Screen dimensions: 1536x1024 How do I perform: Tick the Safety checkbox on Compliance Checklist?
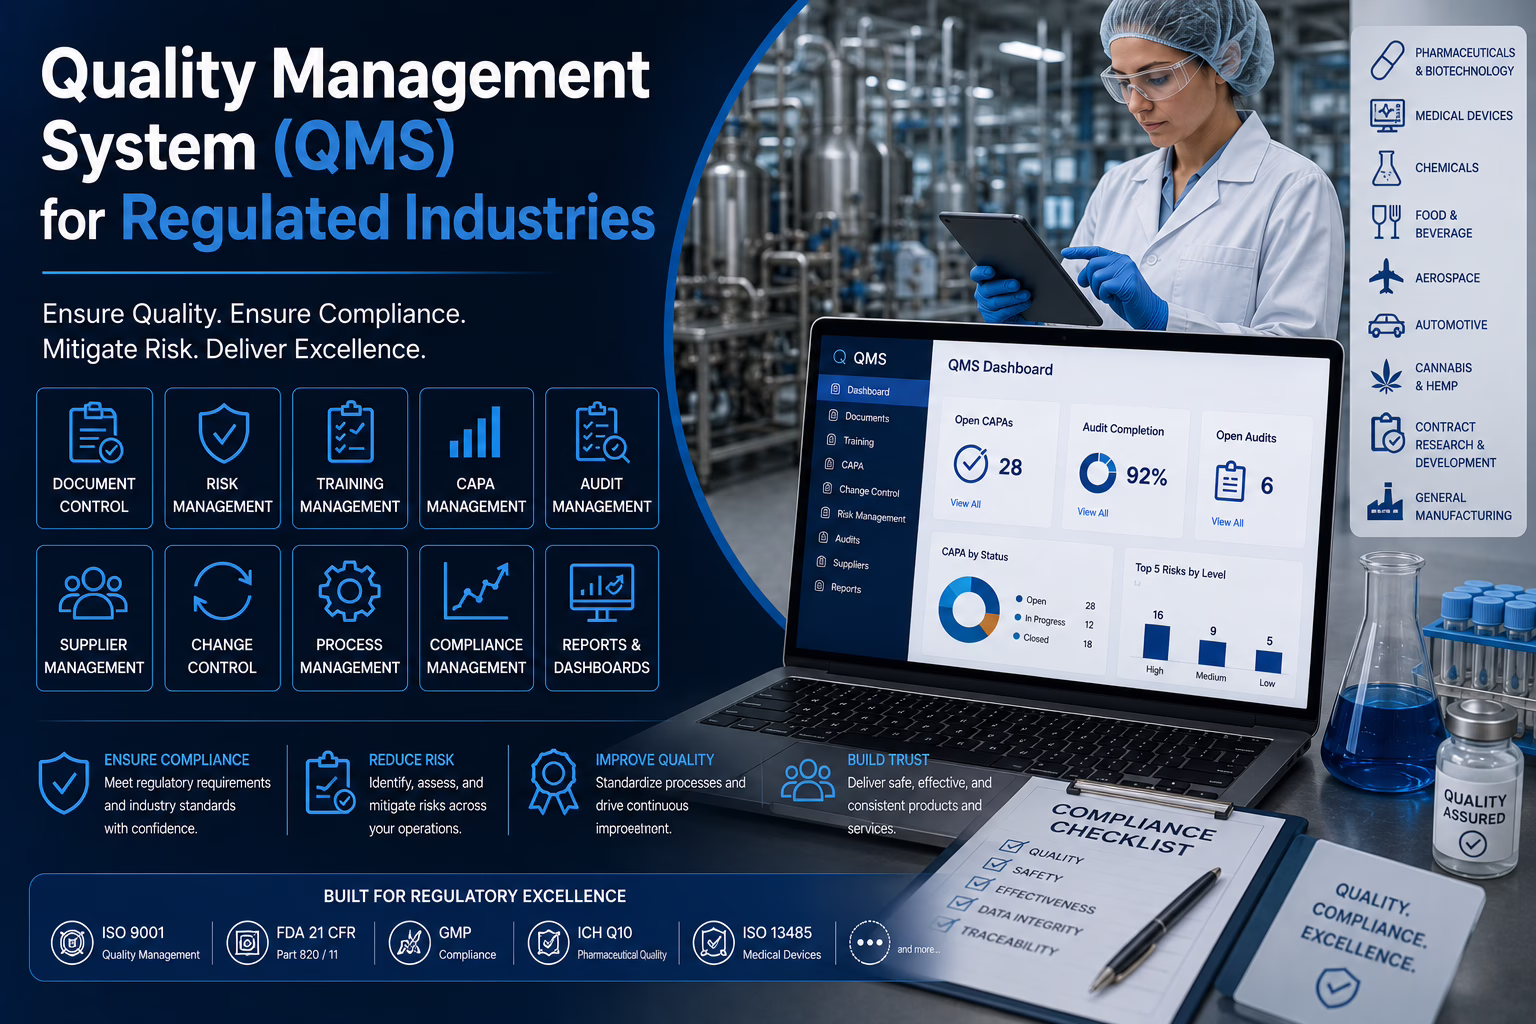(x=995, y=864)
